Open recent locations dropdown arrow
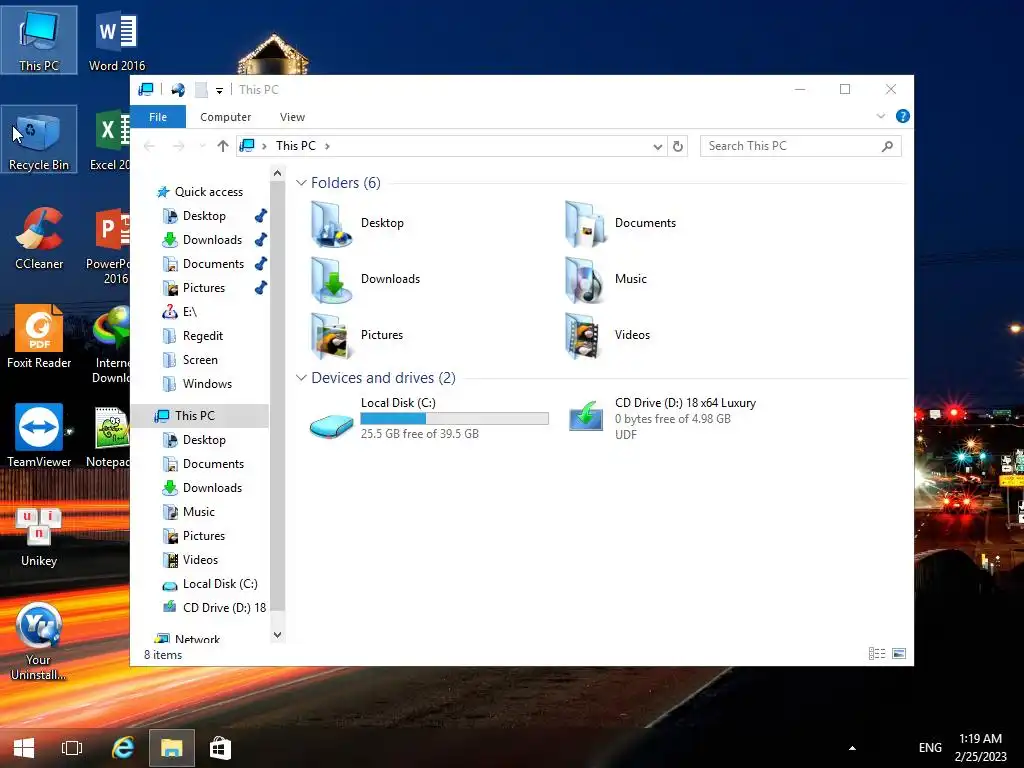This screenshot has height=768, width=1024. coord(202,146)
